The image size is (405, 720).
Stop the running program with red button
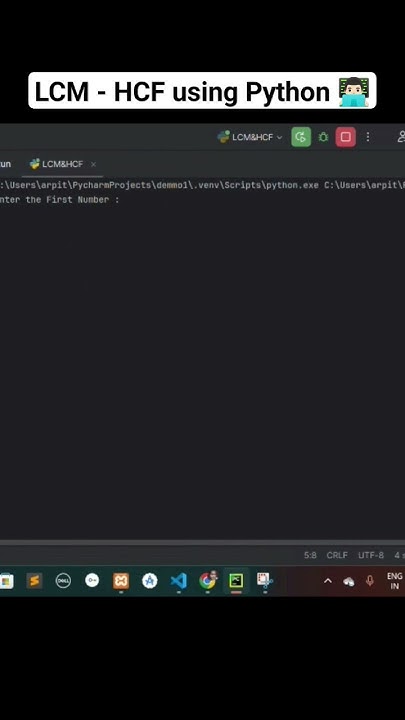pyautogui.click(x=345, y=137)
